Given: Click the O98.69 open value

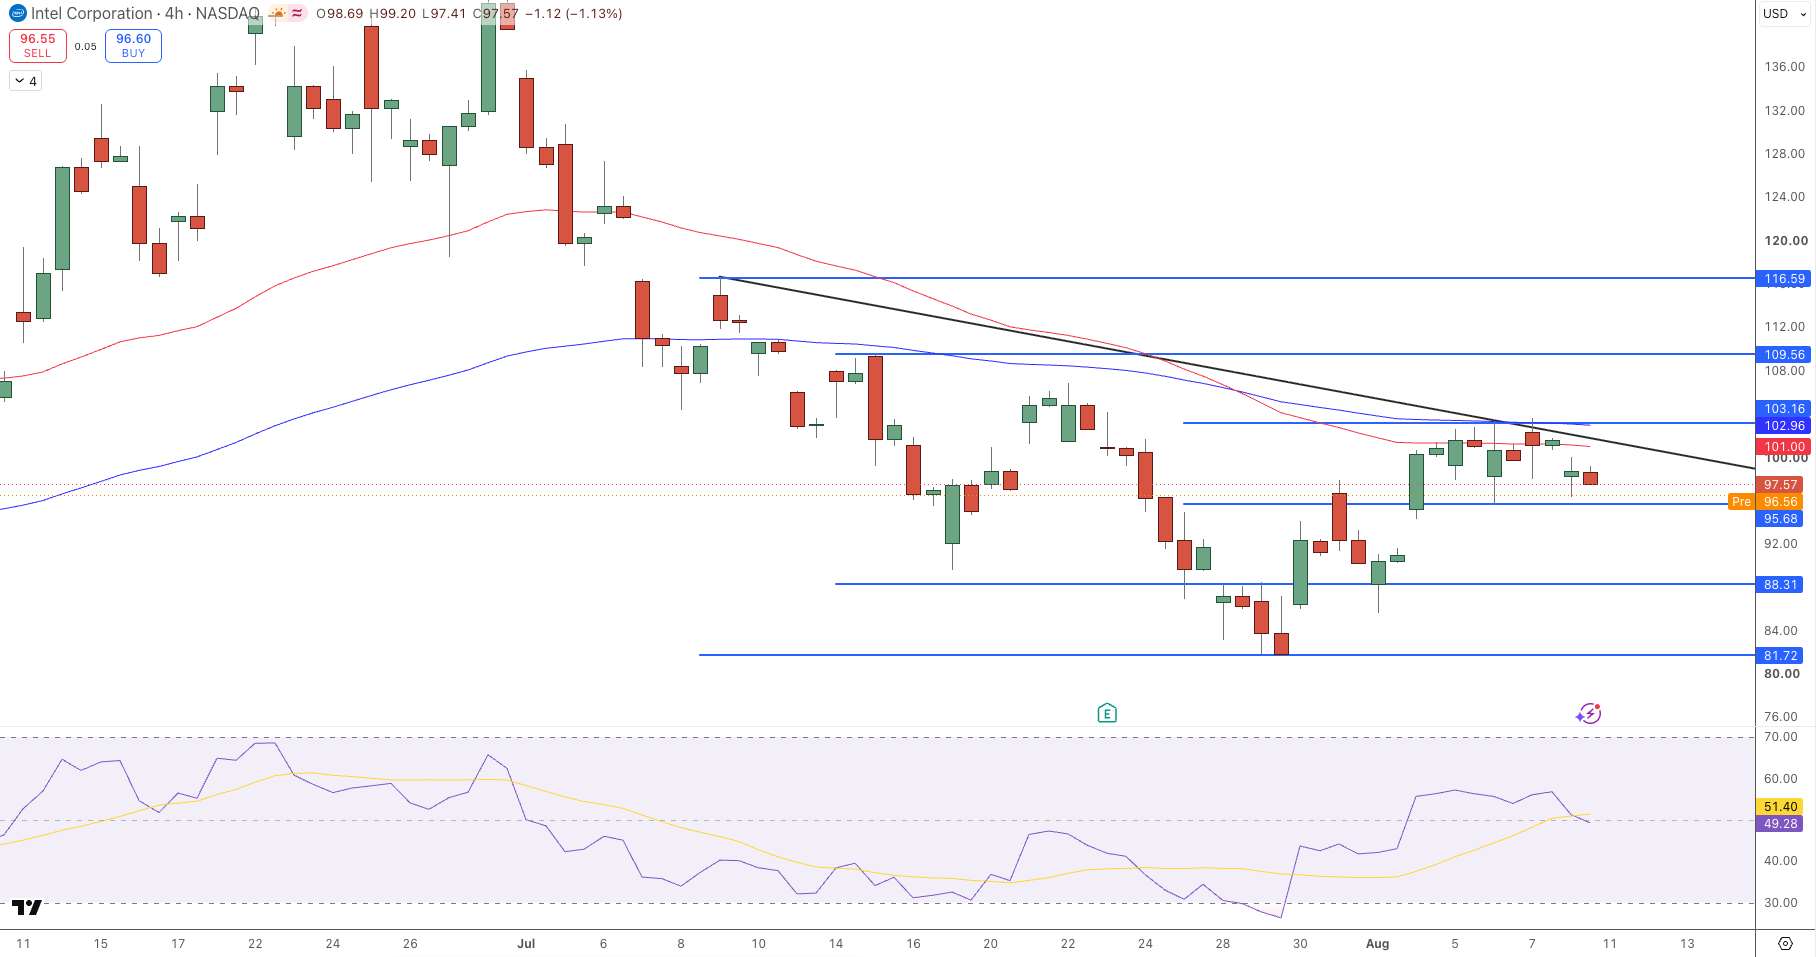Looking at the screenshot, I should (x=339, y=14).
